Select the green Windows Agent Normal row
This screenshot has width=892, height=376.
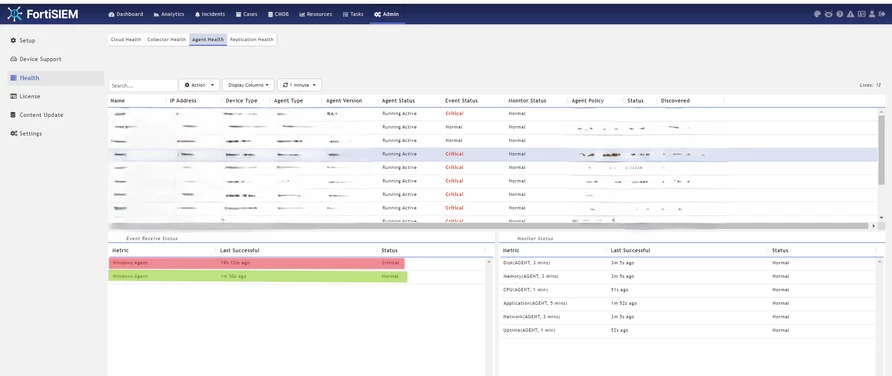pyautogui.click(x=258, y=276)
